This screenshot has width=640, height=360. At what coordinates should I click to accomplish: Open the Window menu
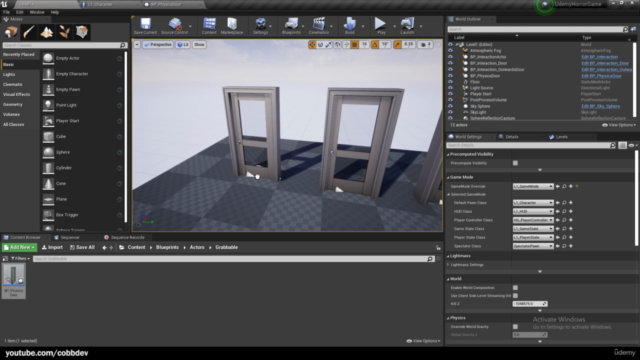[37, 12]
